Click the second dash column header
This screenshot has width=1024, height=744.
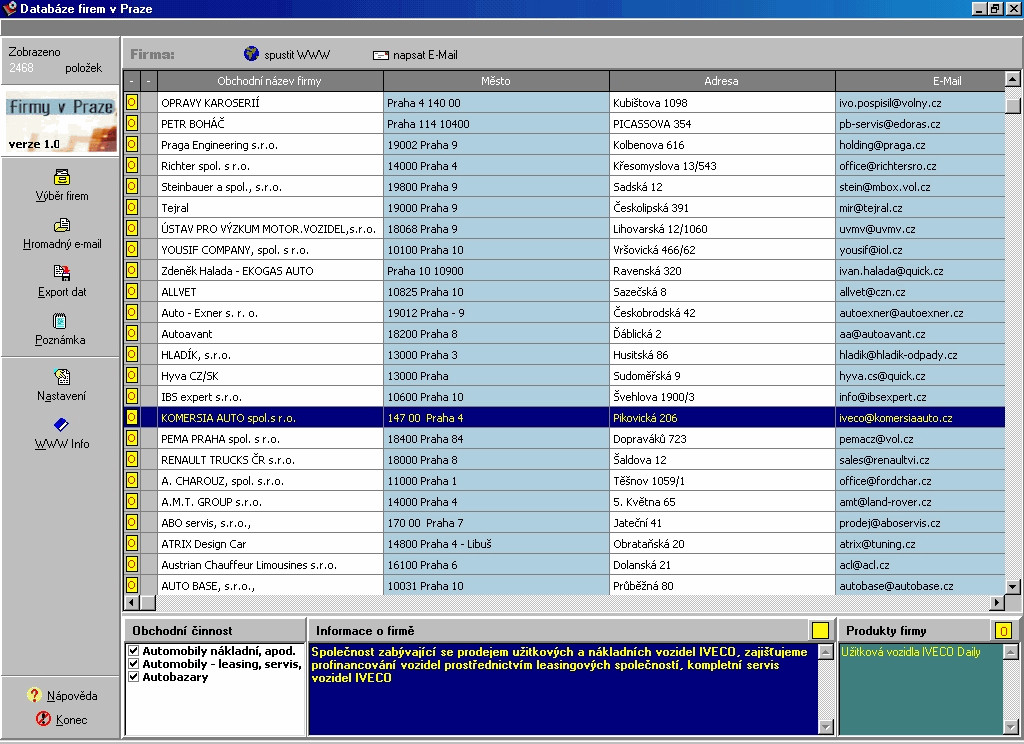149,81
